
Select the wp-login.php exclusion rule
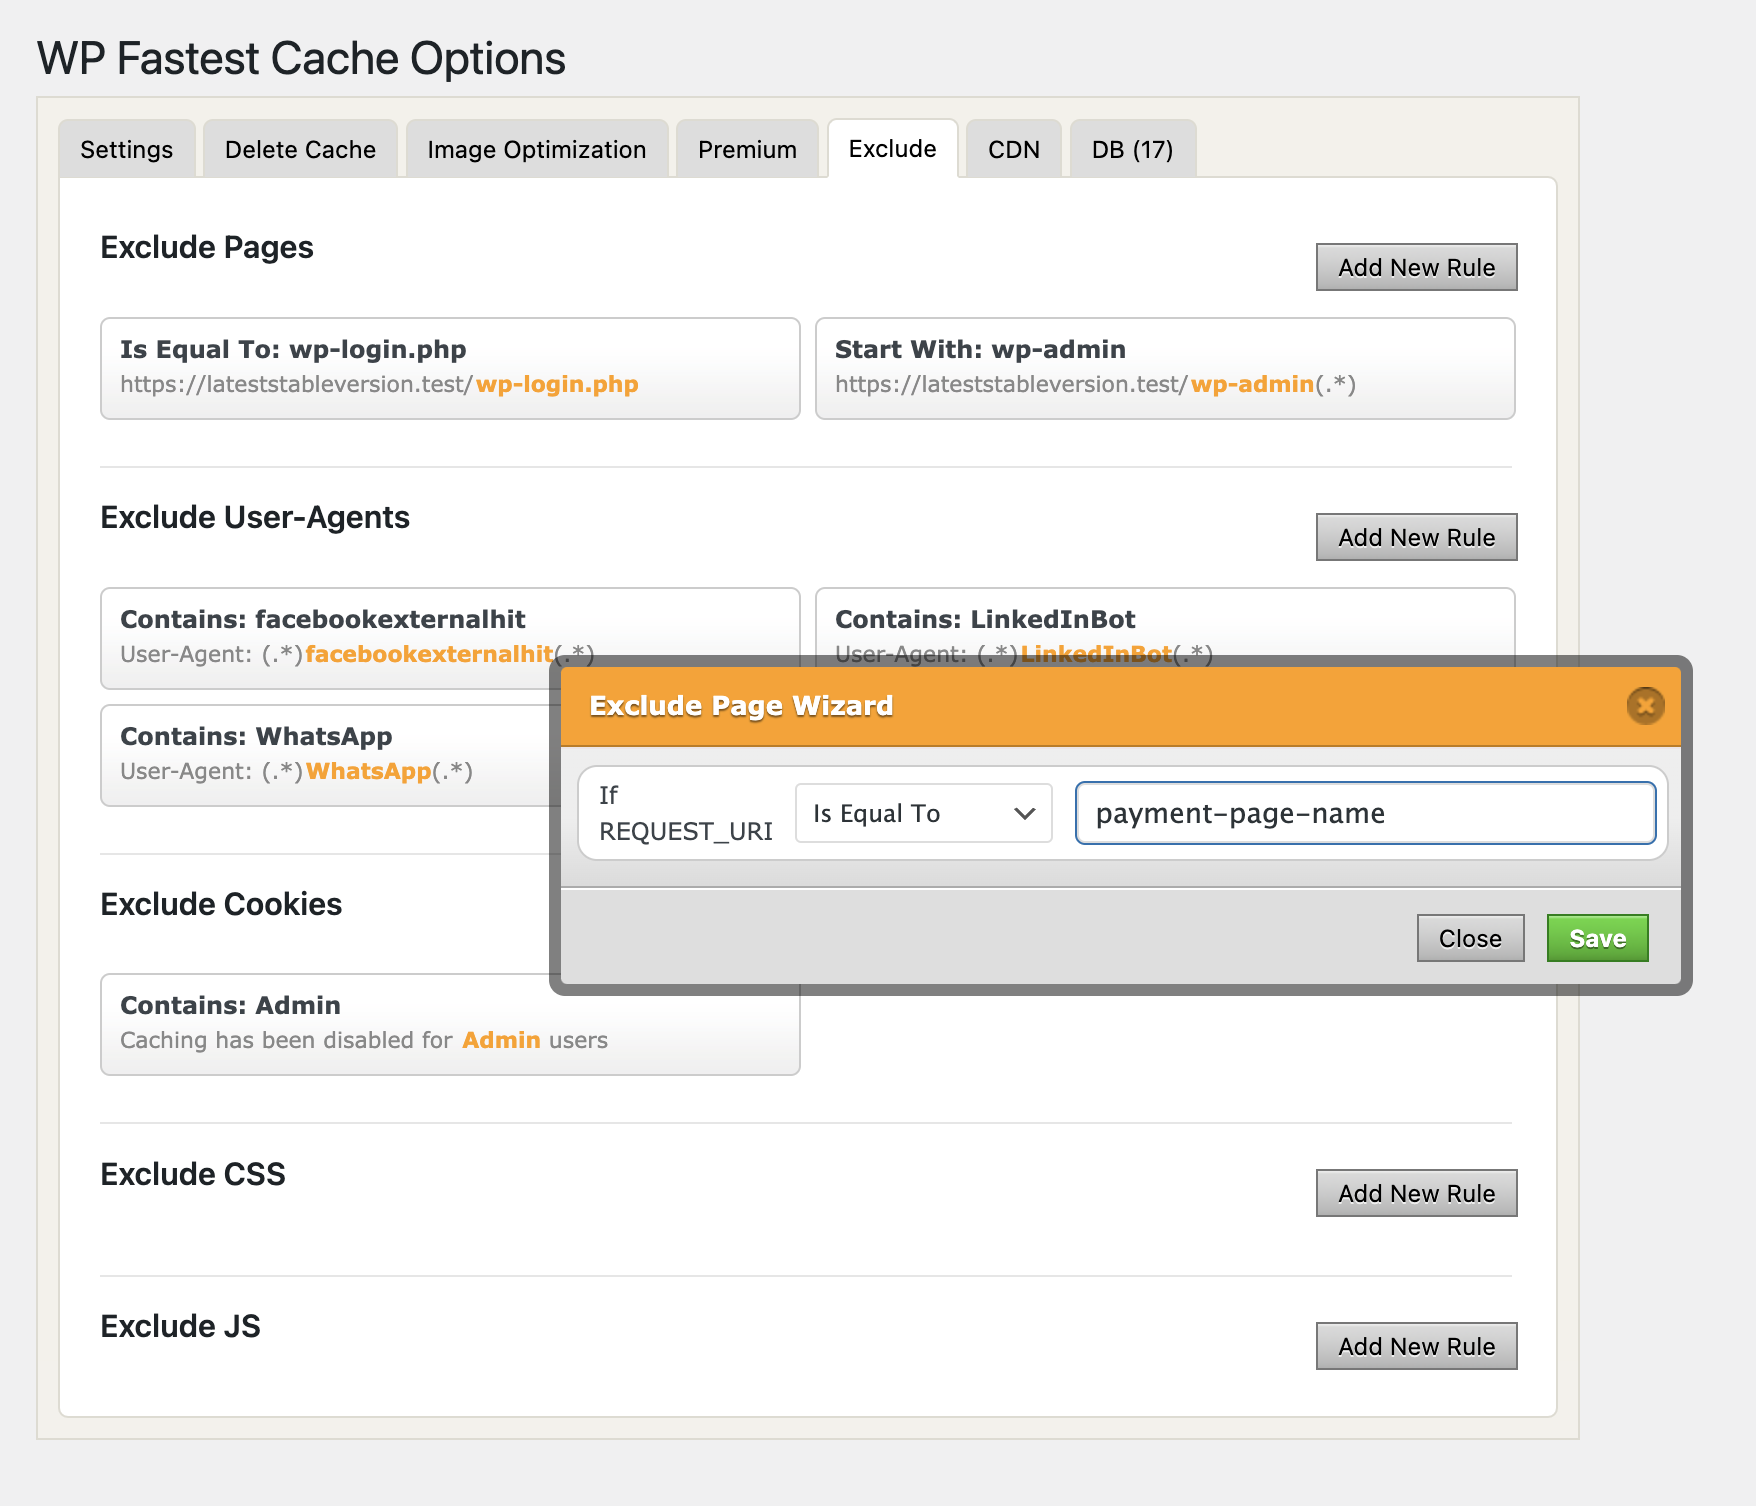point(449,368)
